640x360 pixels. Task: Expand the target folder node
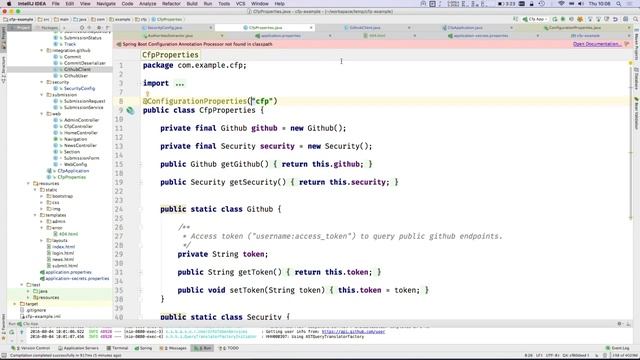(x=16, y=304)
